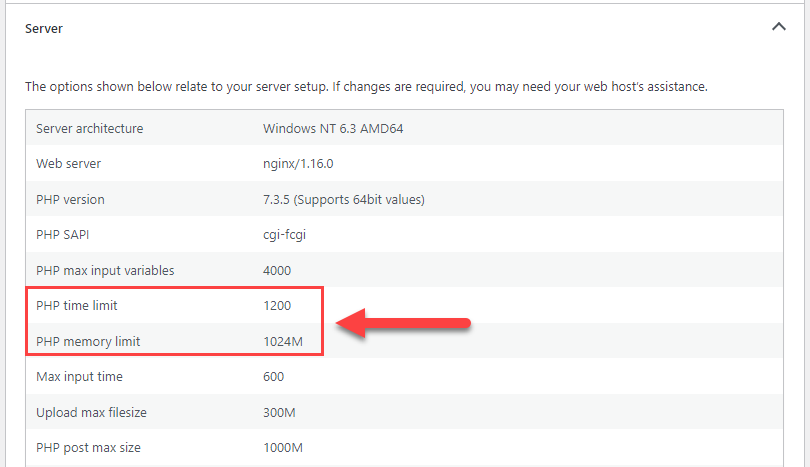The image size is (810, 467).
Task: Select the 'PHP max input variables' label
Action: (x=105, y=271)
